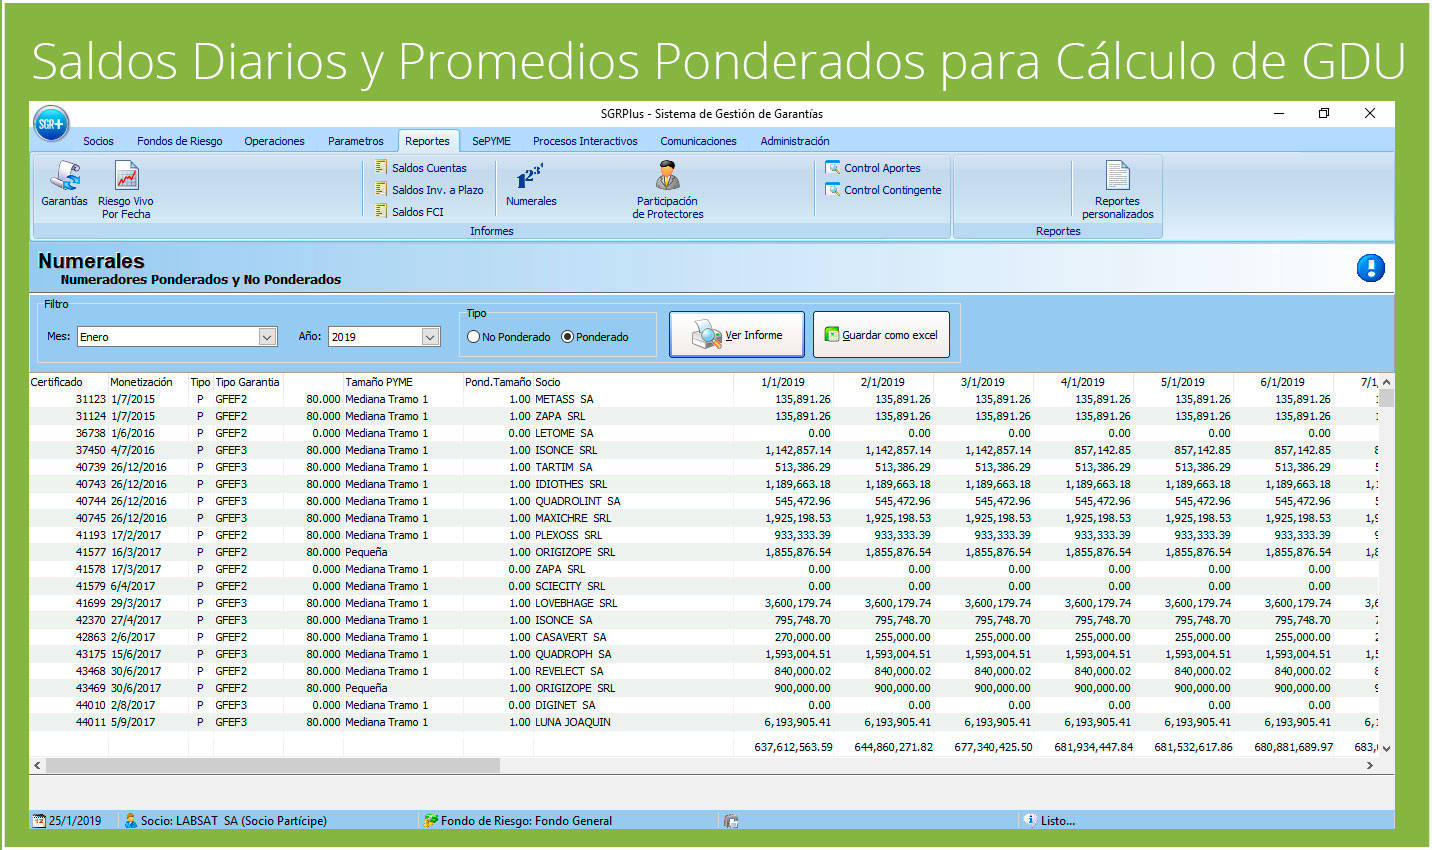Screen dimensions: 1432x850
Task: Click the blue information icon near Numerales header
Action: pyautogui.click(x=1370, y=268)
